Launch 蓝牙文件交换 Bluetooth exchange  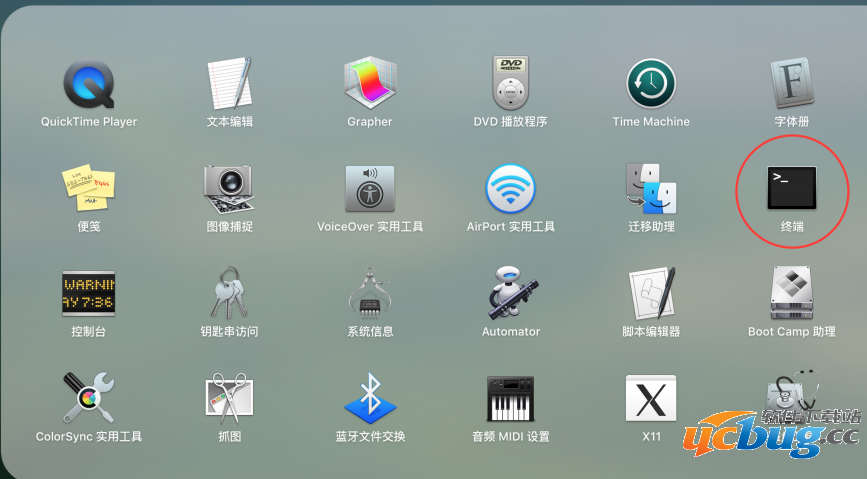[370, 398]
